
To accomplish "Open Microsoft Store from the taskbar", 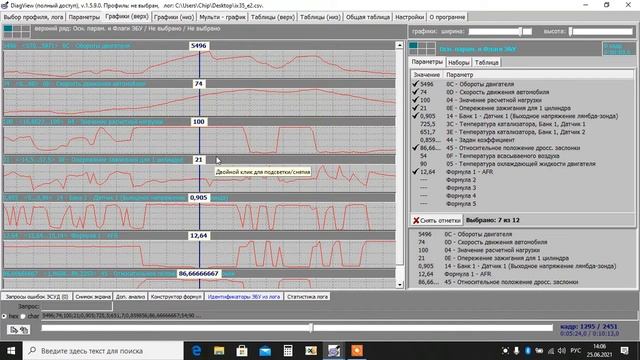I will click(242, 351).
